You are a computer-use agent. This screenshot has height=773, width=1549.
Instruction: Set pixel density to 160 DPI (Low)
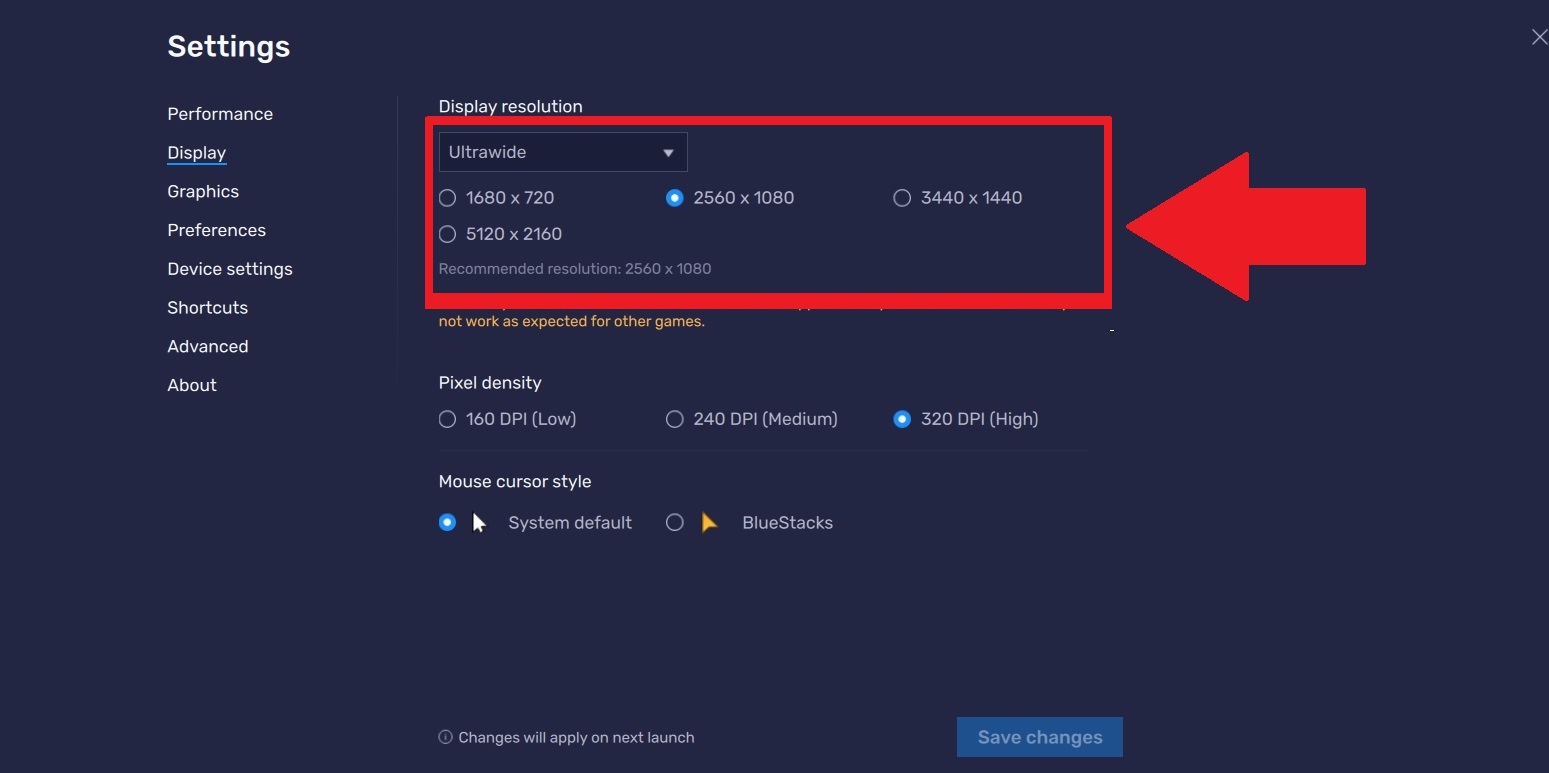pos(448,419)
